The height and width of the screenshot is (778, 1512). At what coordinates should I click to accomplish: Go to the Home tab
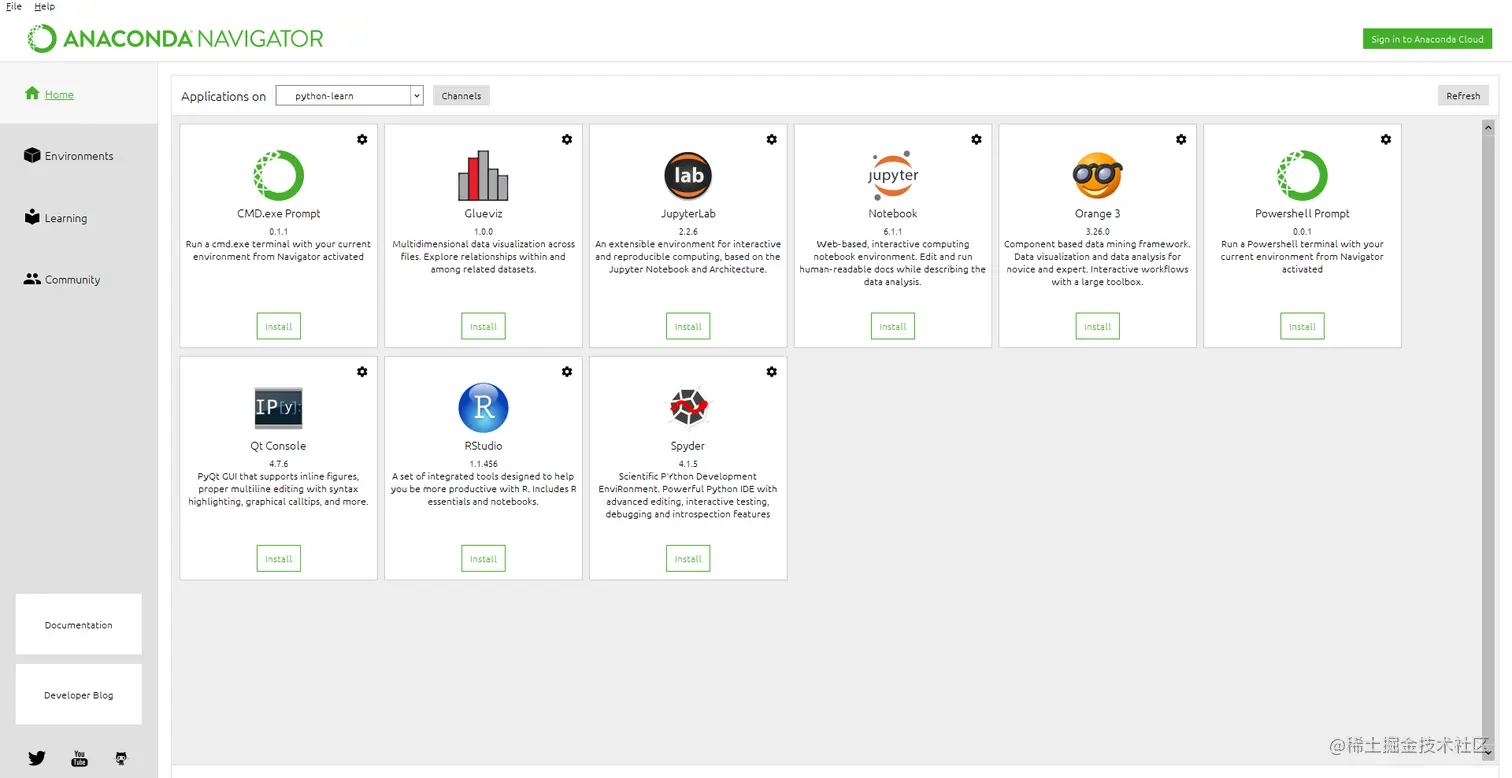pyautogui.click(x=79, y=94)
